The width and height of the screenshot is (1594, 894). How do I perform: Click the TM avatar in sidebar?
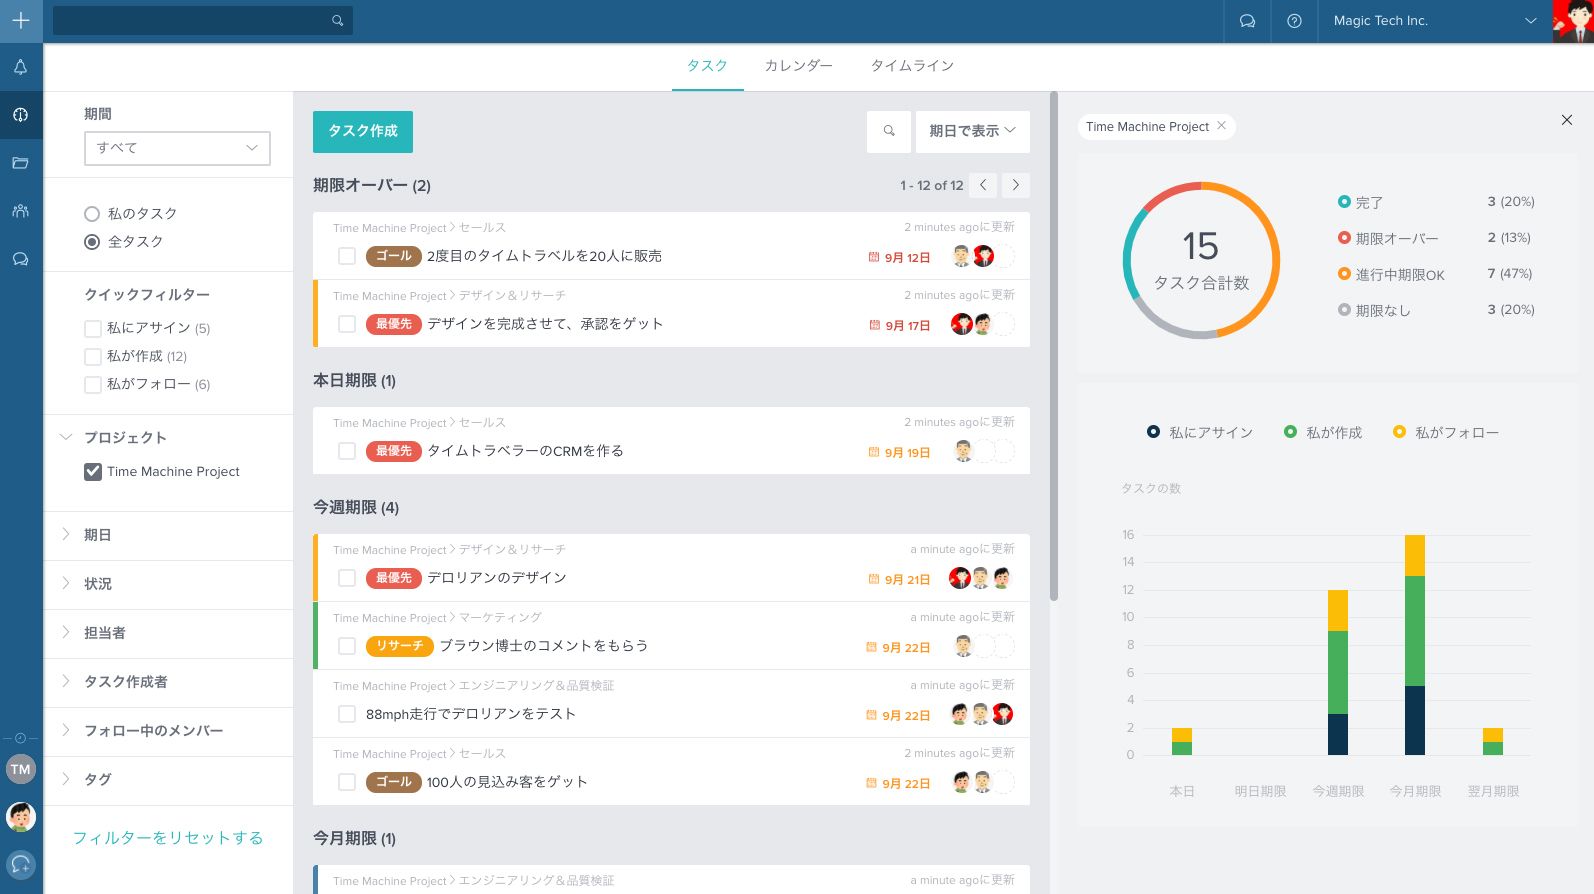click(21, 769)
